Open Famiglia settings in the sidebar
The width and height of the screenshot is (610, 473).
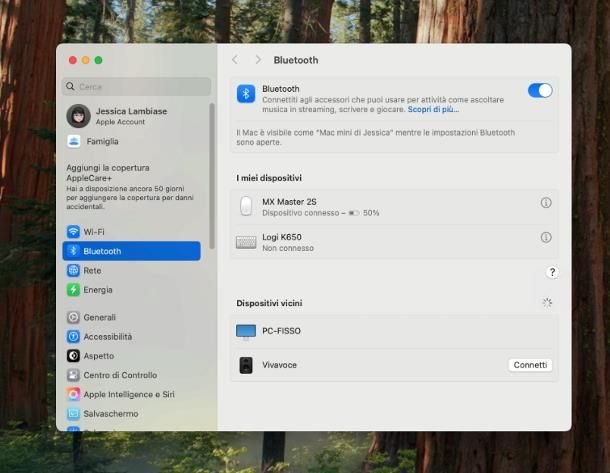coord(102,142)
